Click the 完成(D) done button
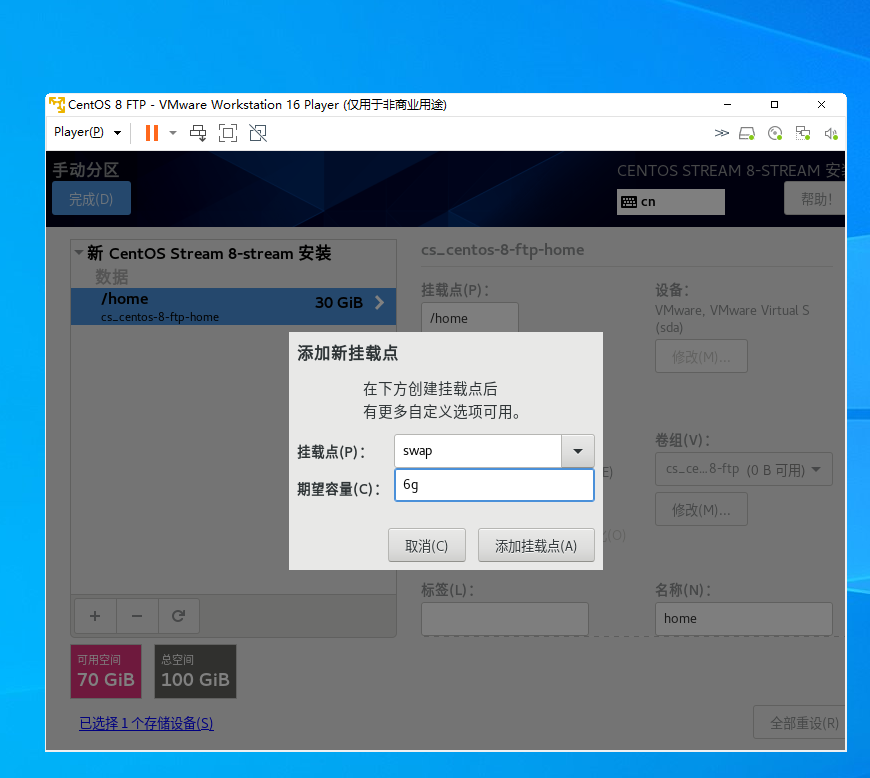 click(92, 199)
